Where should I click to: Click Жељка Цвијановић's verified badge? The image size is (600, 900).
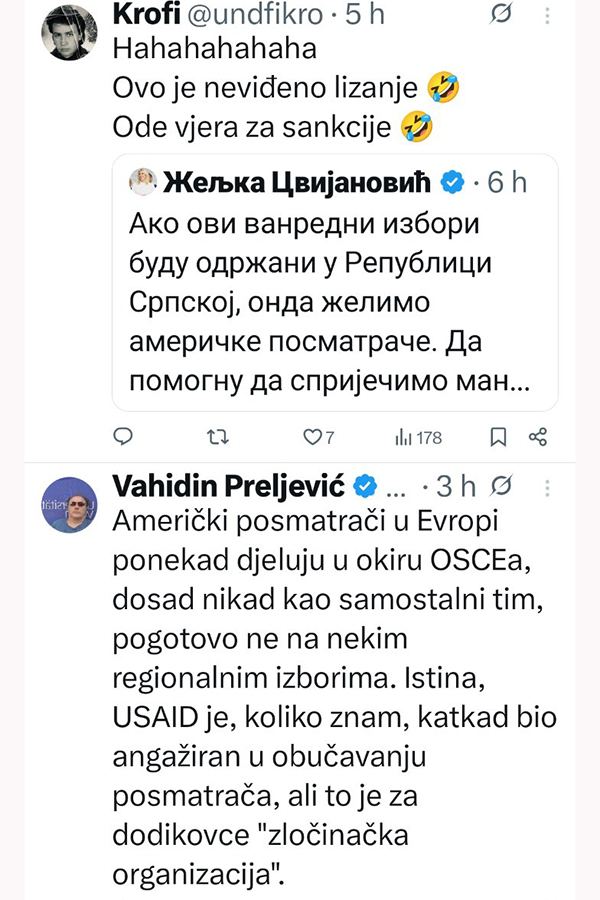[x=453, y=182]
